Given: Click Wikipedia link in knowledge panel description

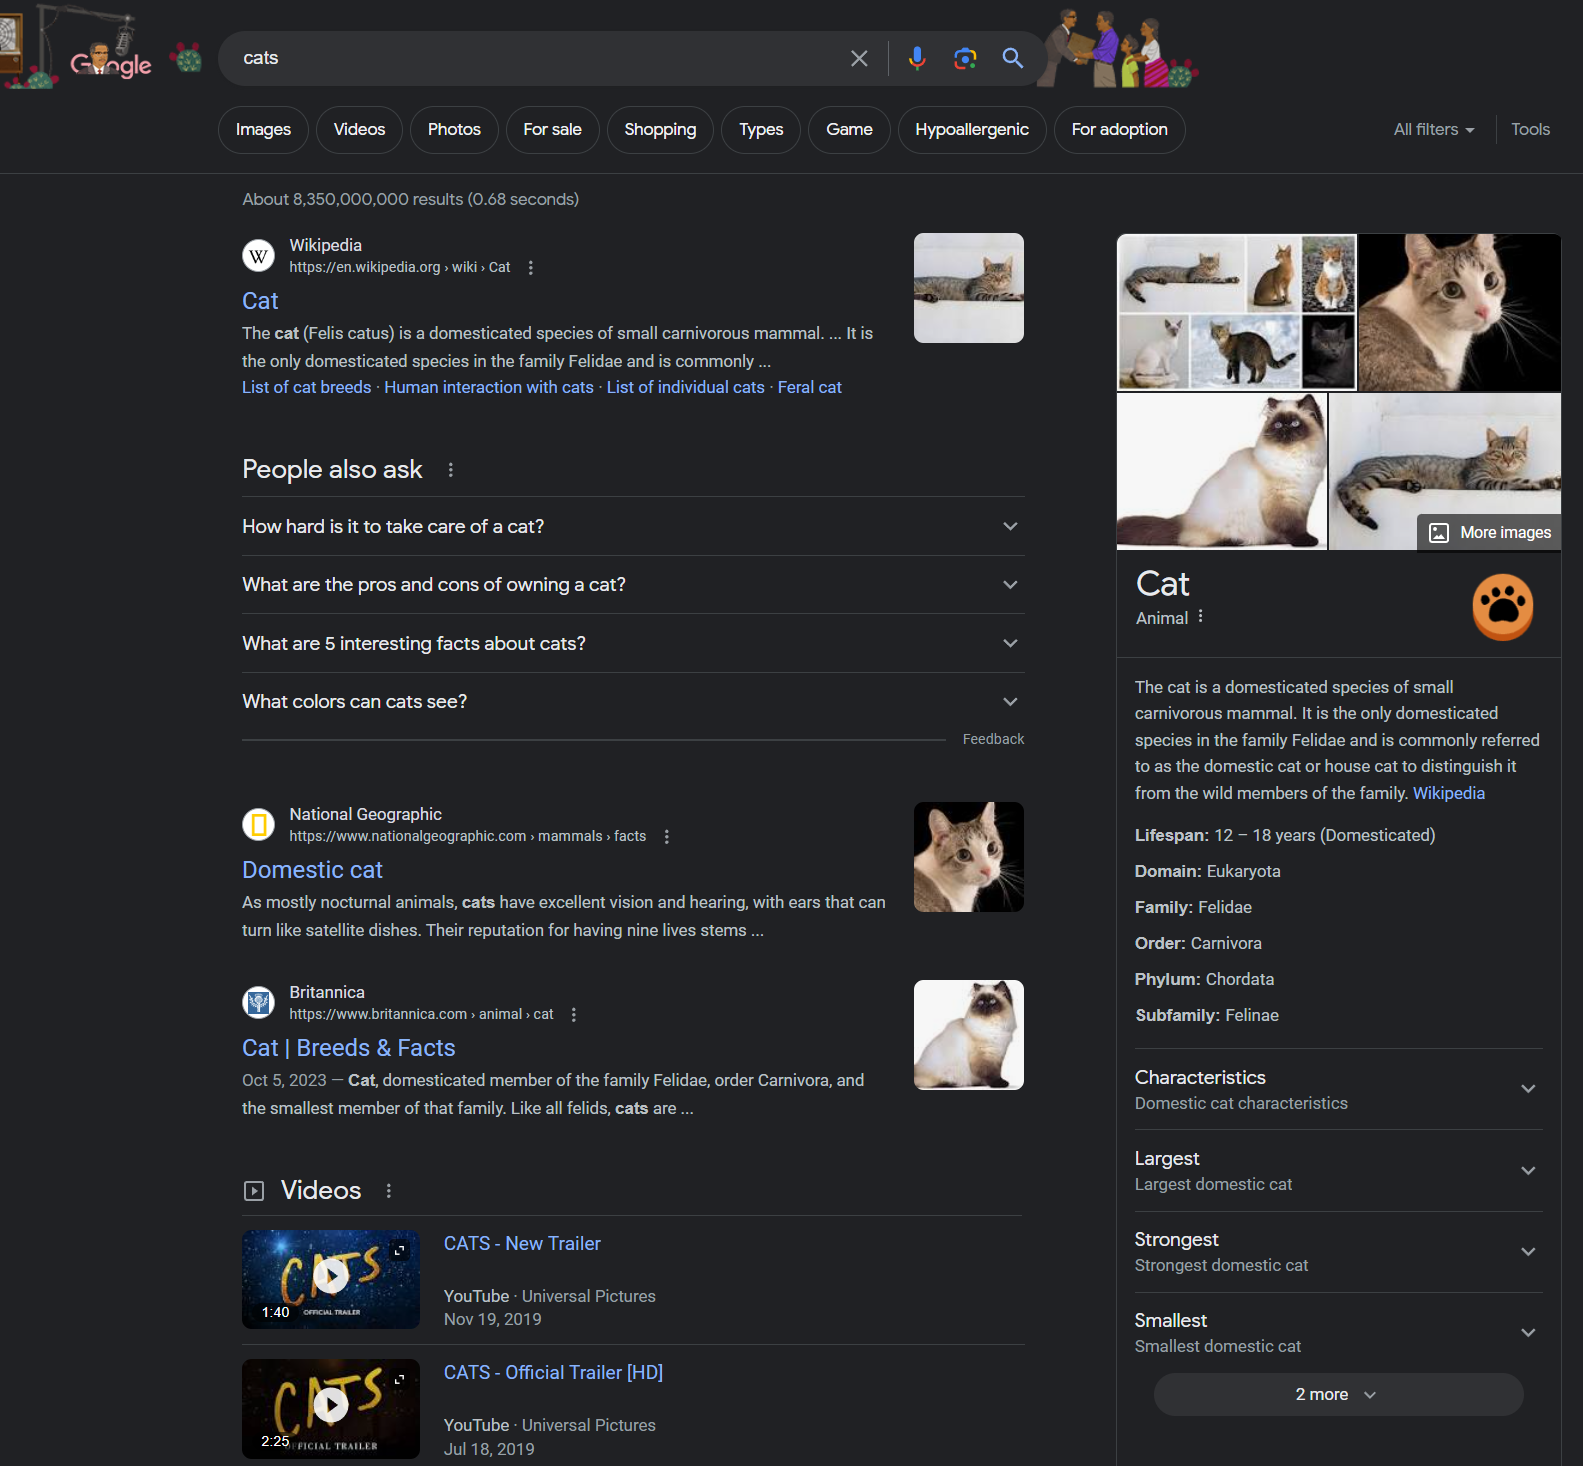Looking at the screenshot, I should [x=1448, y=794].
